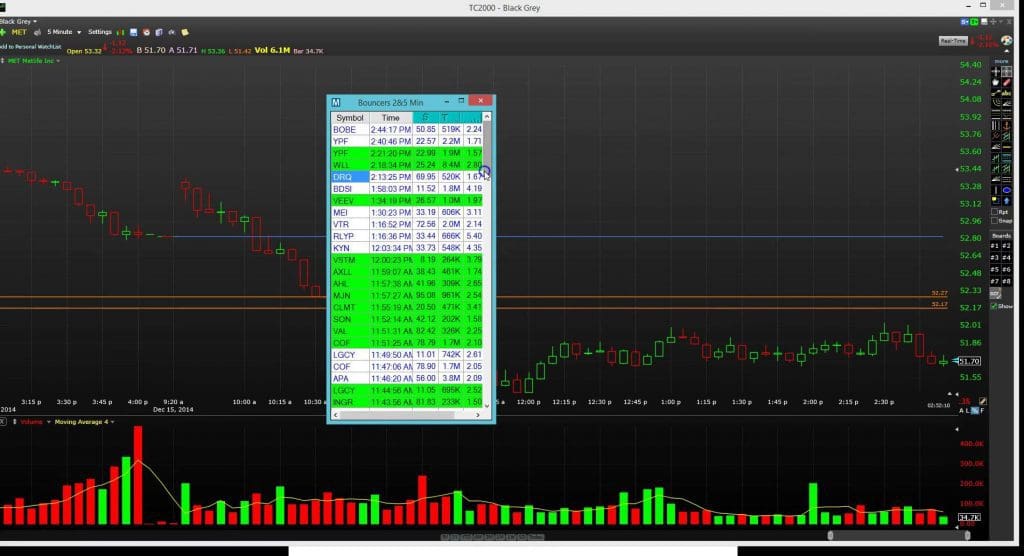Select the red eraser drawing tool

pos(1007,82)
